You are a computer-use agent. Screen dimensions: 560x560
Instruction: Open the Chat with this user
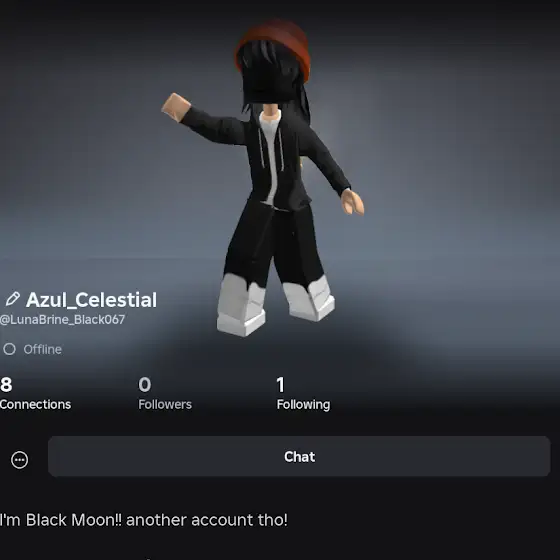point(299,456)
